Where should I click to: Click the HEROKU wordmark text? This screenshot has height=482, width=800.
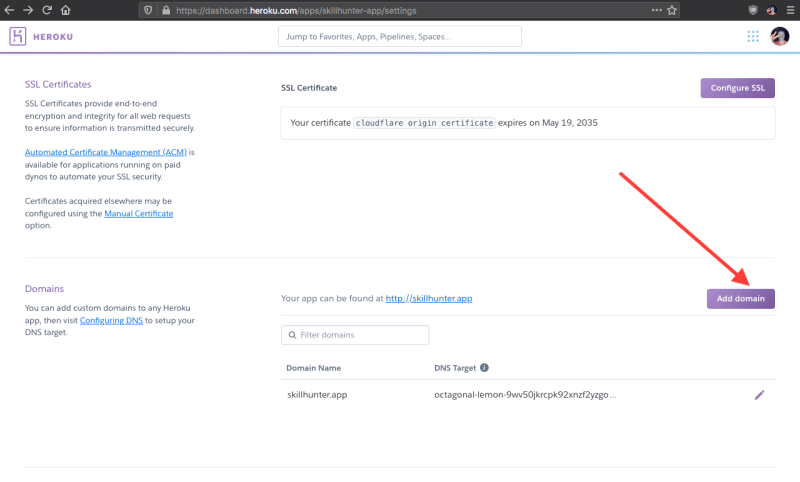click(53, 37)
